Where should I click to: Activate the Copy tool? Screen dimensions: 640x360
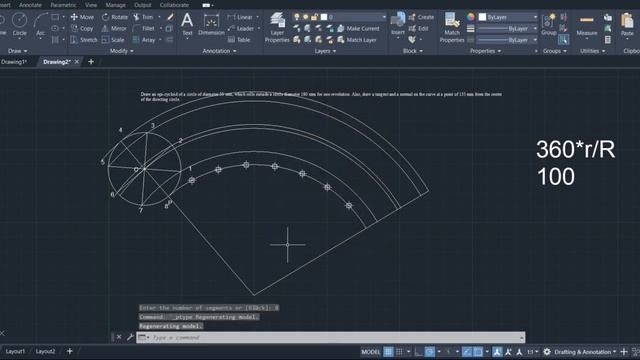[82, 29]
